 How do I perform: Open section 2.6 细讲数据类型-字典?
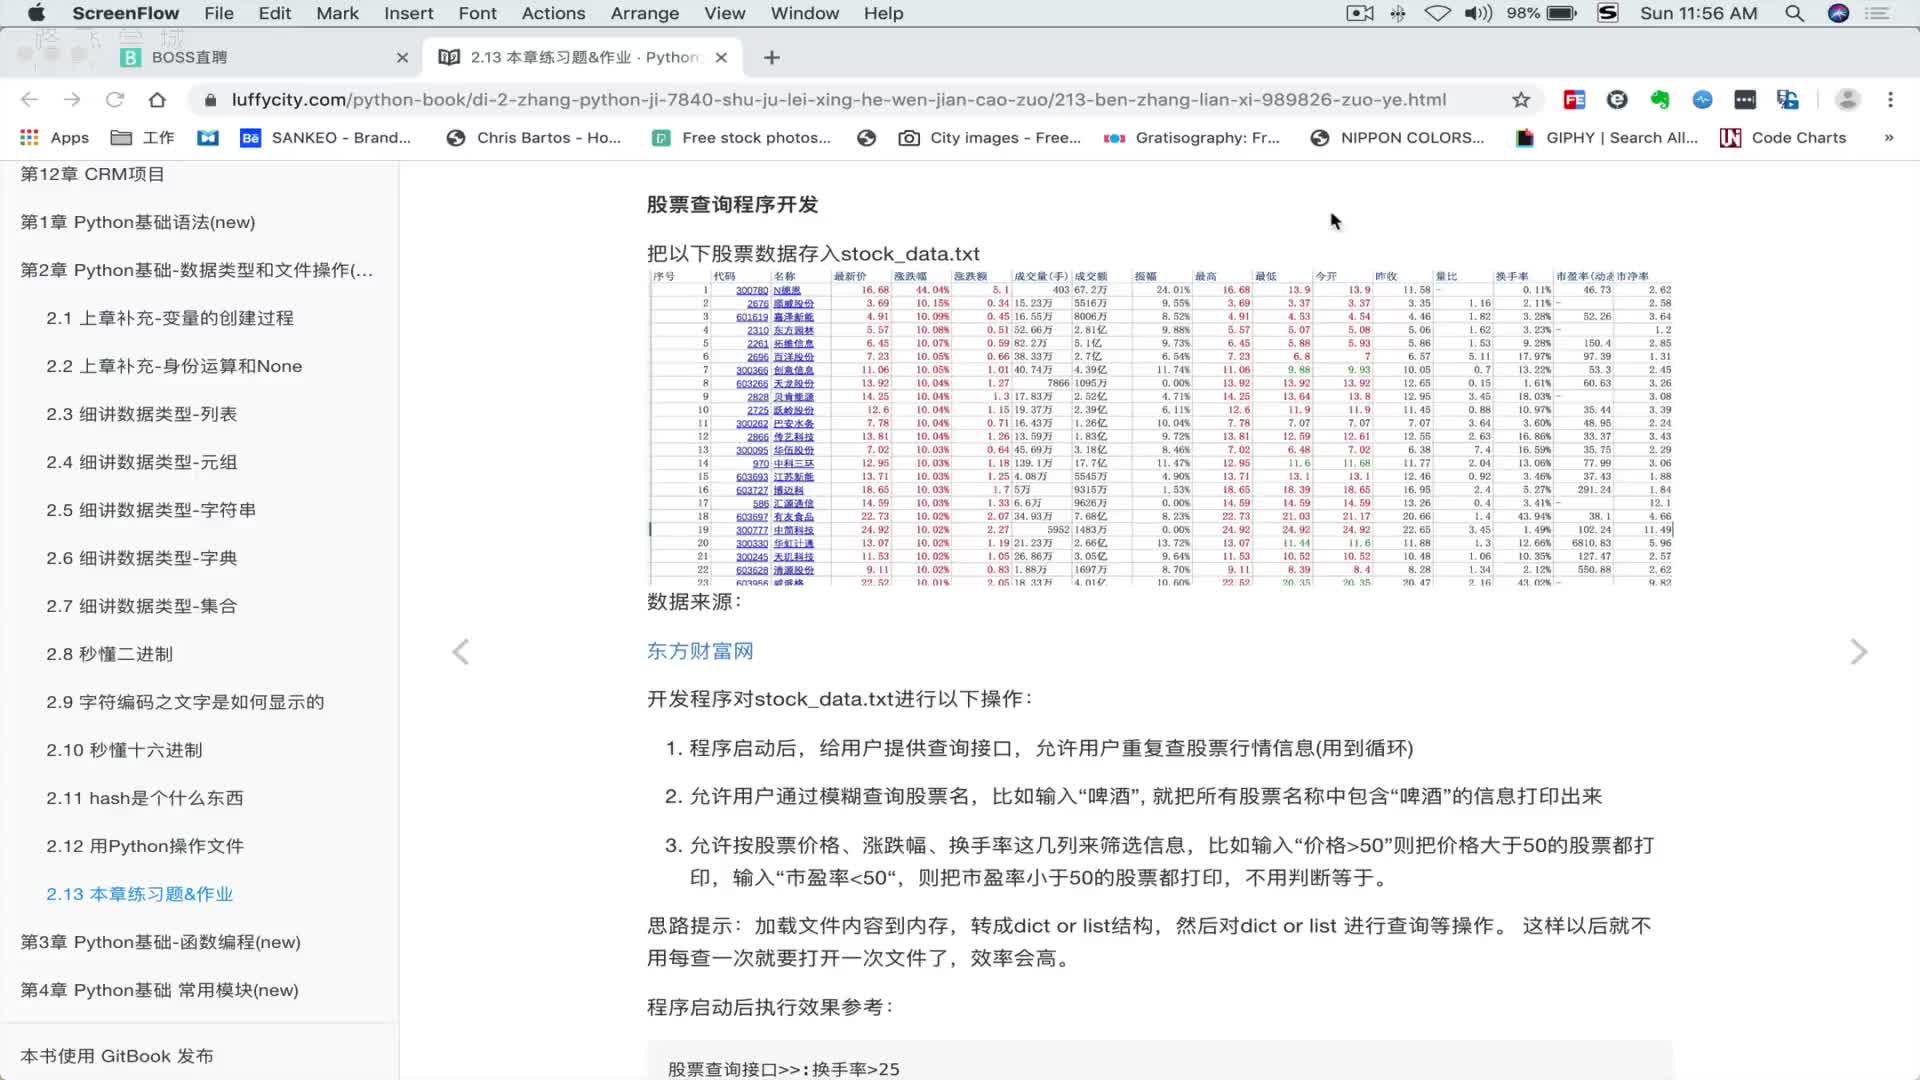click(142, 558)
